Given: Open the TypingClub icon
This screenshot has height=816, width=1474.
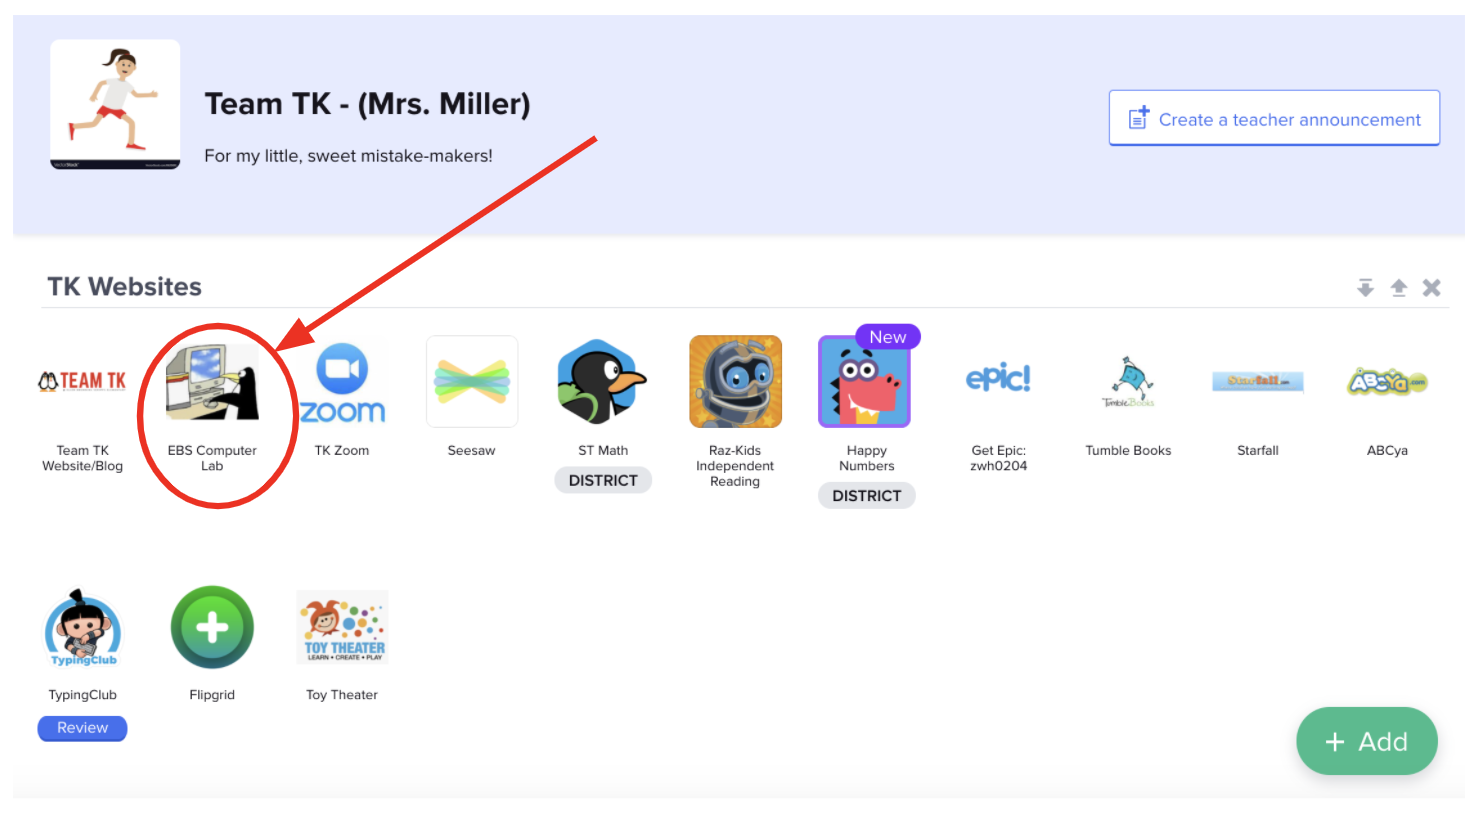Looking at the screenshot, I should coord(83,628).
